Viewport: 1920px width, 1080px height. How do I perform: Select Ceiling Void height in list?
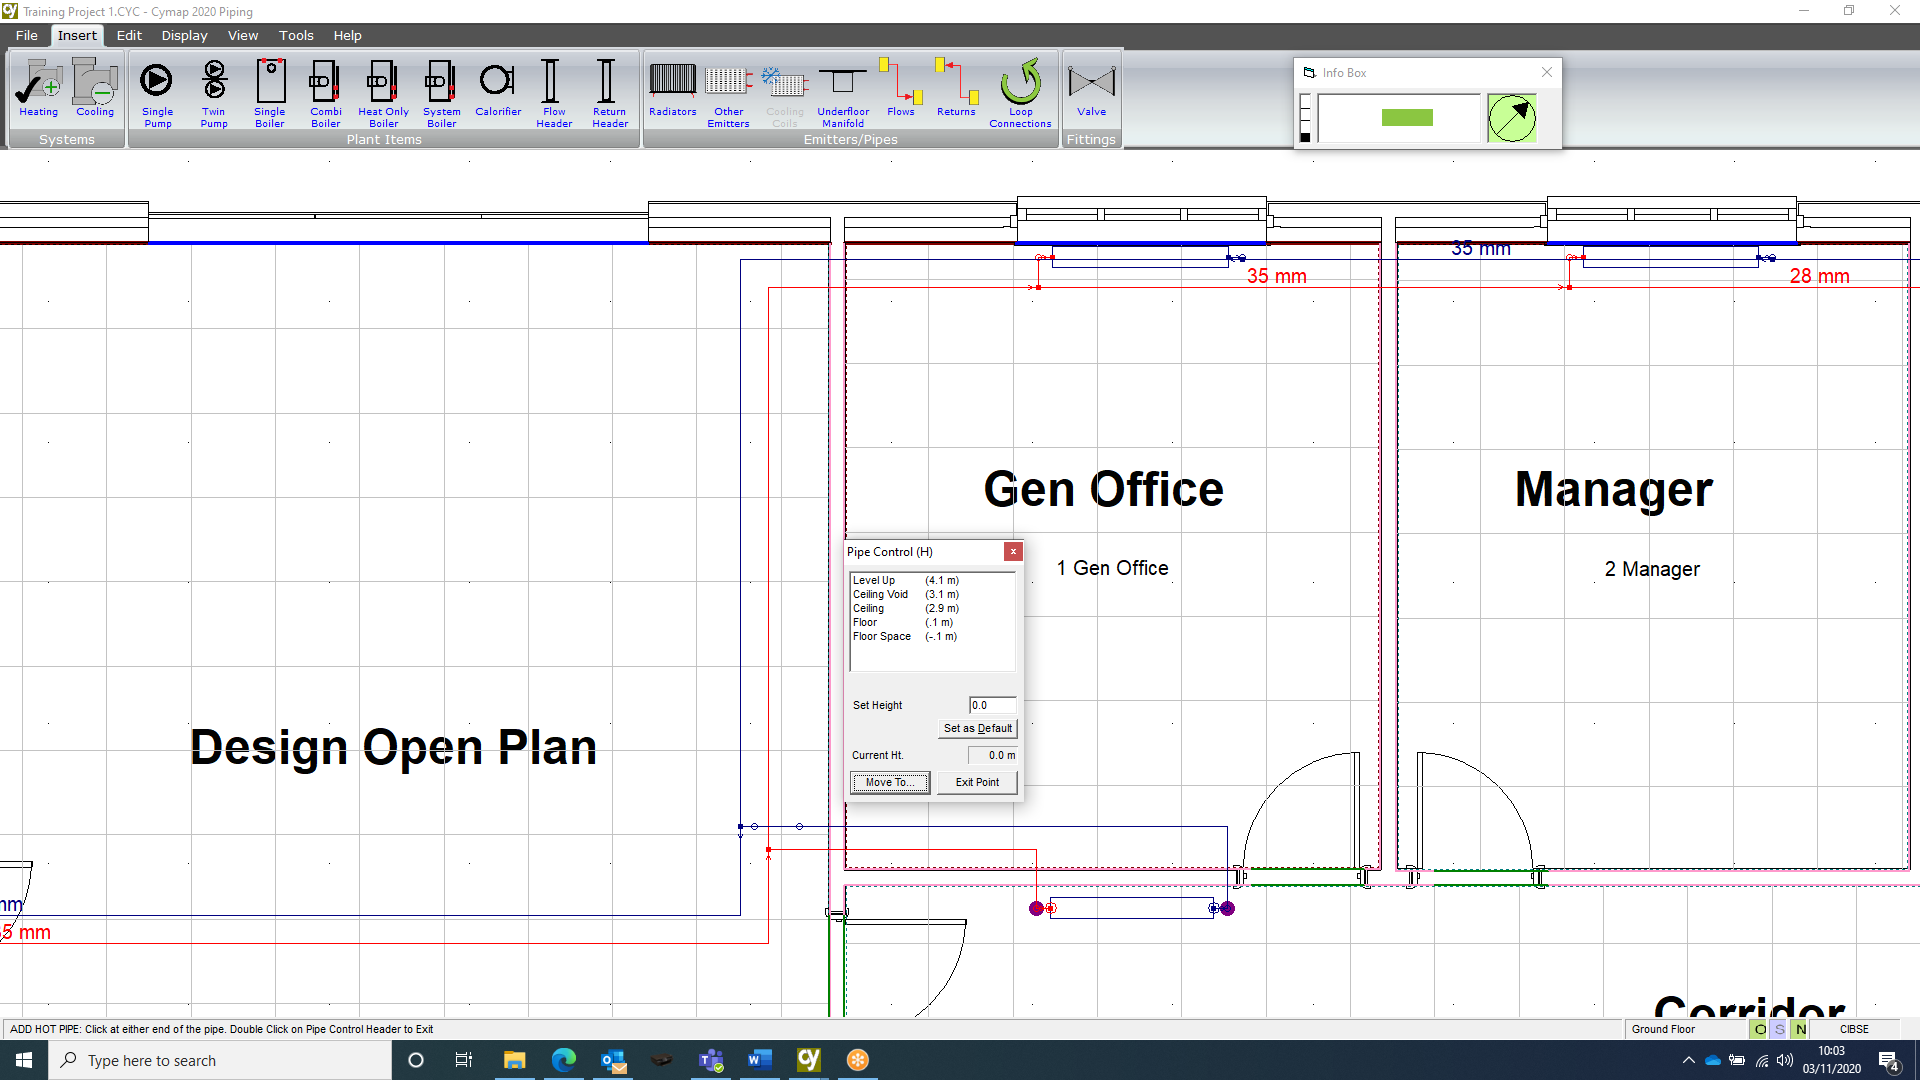(x=932, y=594)
